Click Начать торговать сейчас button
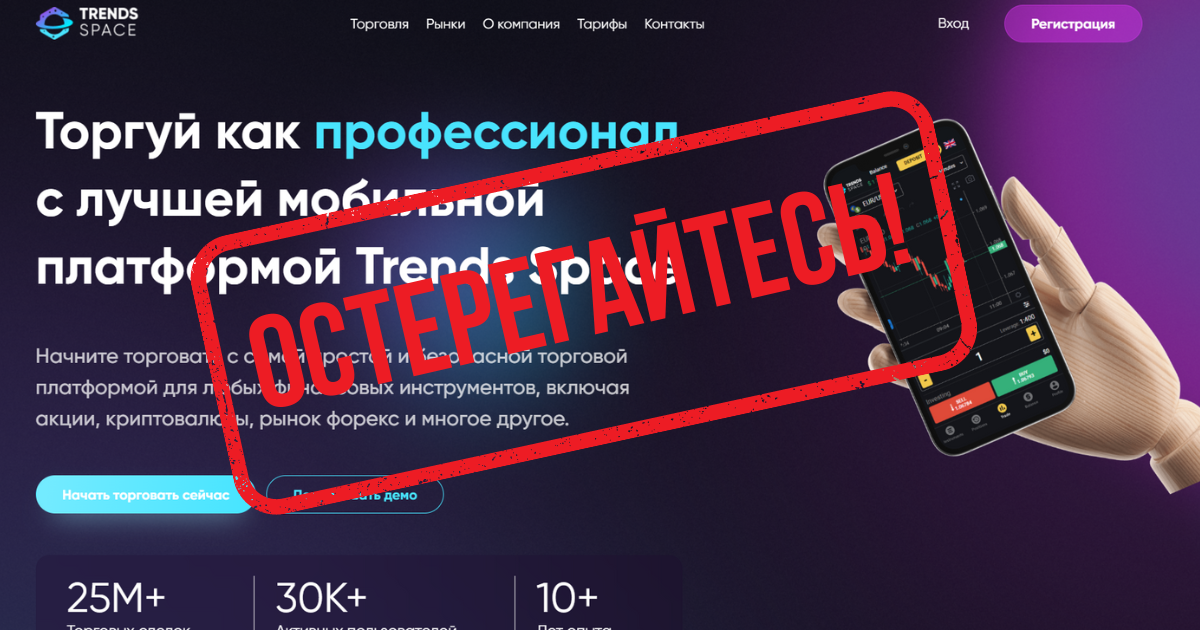1200x630 pixels. pyautogui.click(x=146, y=495)
